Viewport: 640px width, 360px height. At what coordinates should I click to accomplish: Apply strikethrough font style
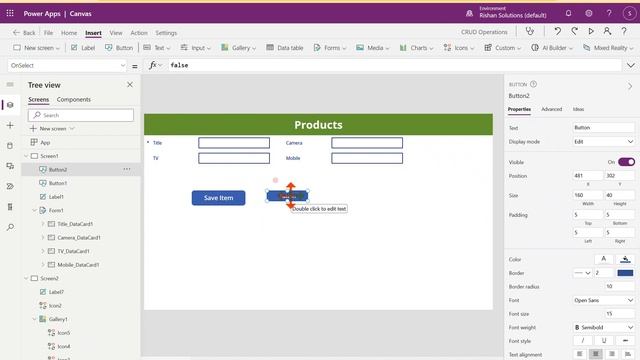(x=625, y=340)
